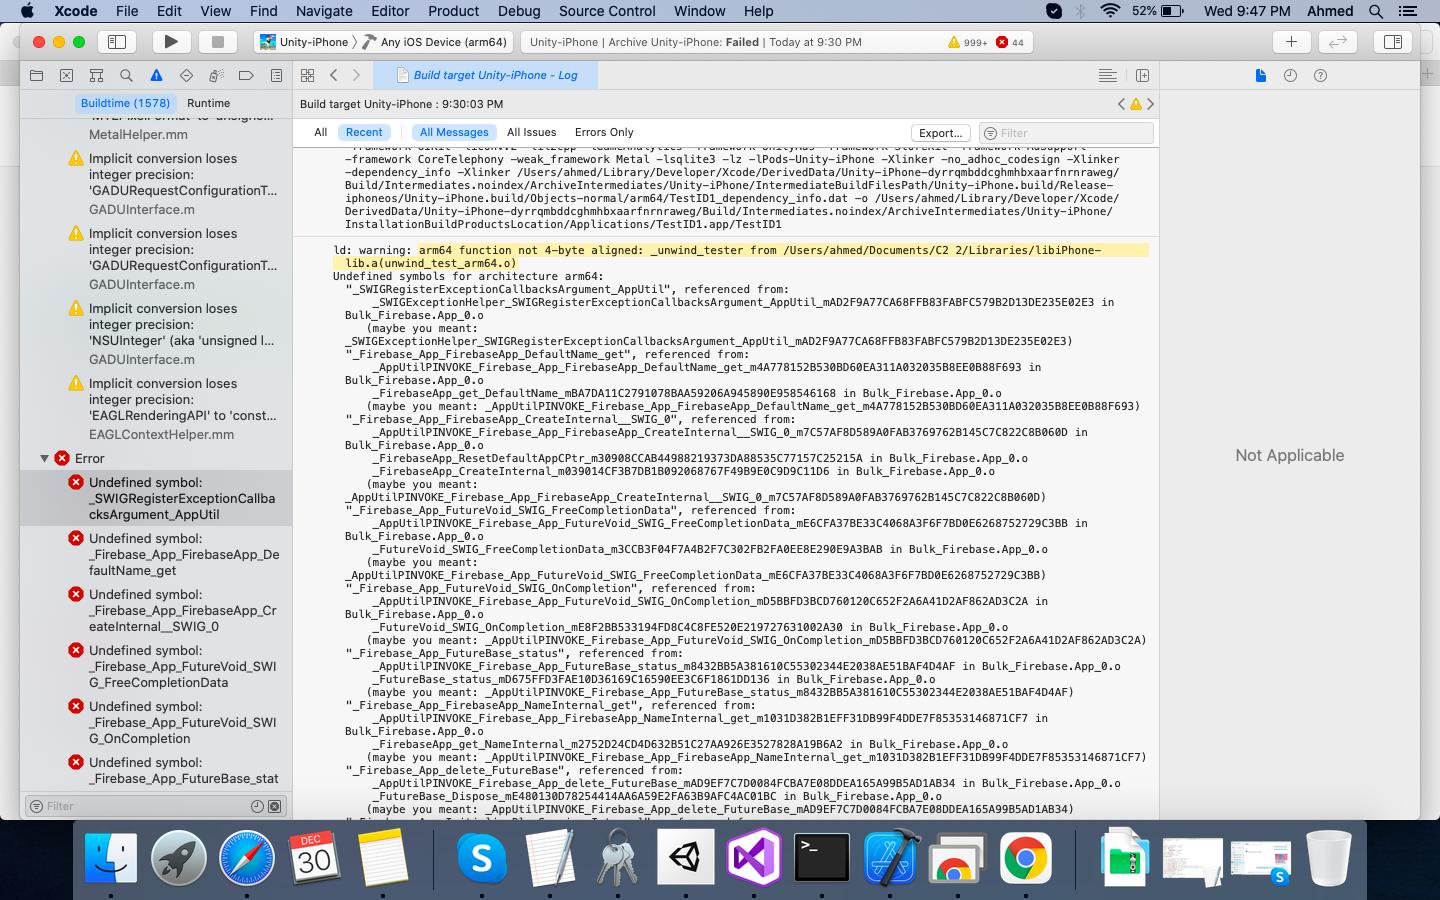The height and width of the screenshot is (900, 1440).
Task: Select the All Issues filter
Action: (x=531, y=132)
